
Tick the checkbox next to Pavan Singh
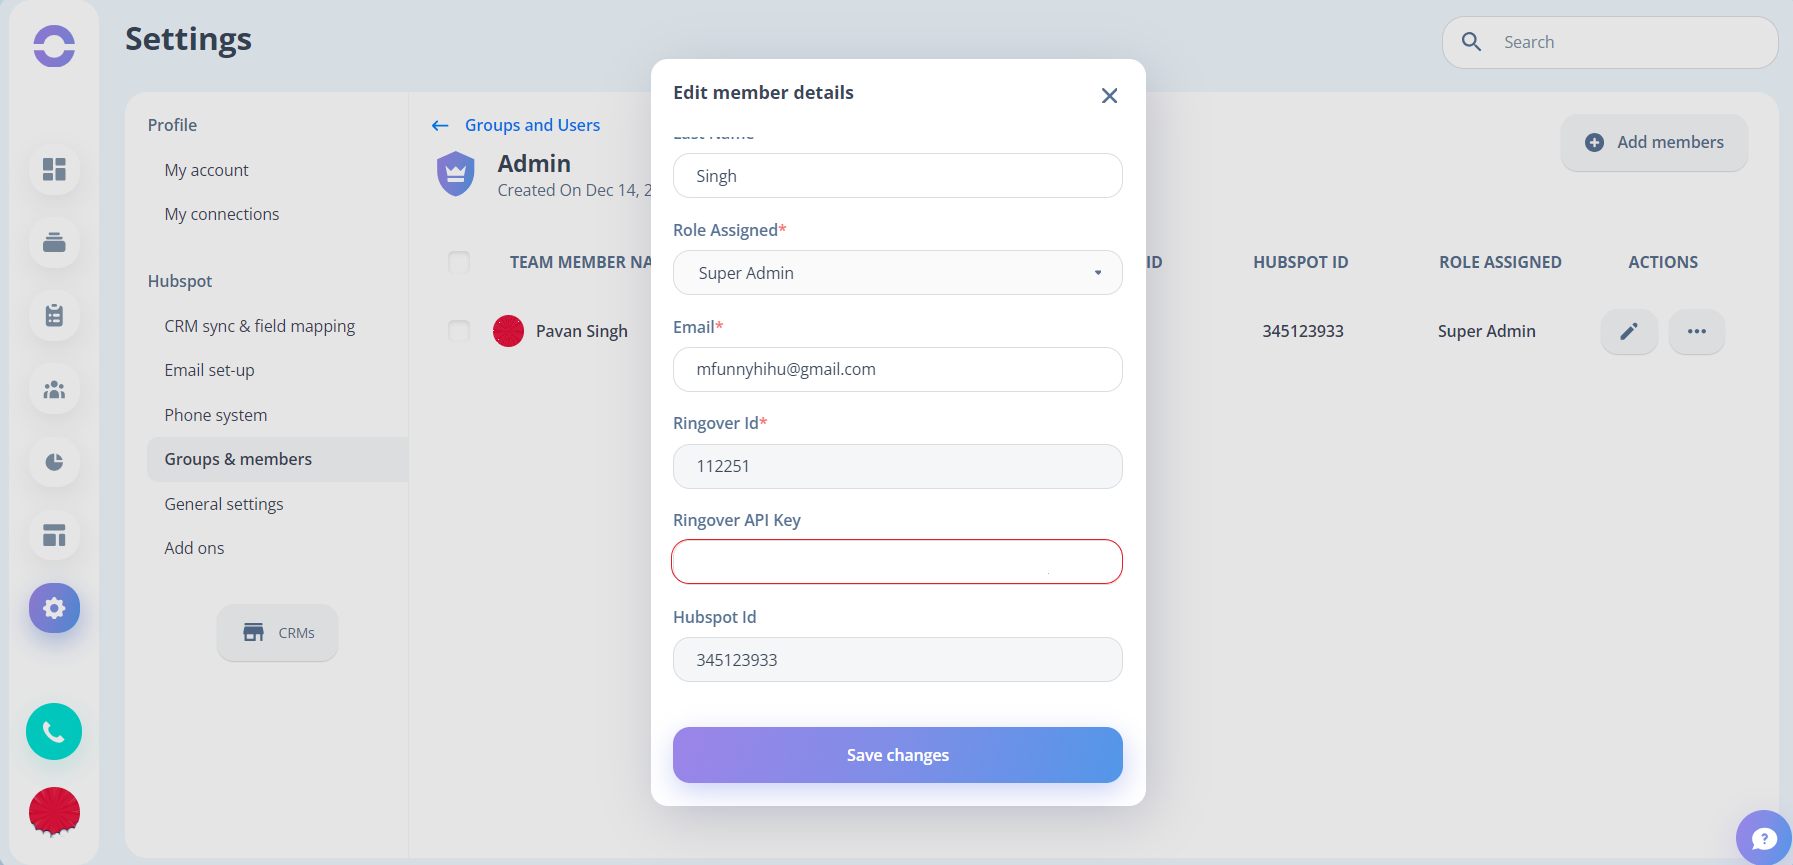pyautogui.click(x=459, y=331)
